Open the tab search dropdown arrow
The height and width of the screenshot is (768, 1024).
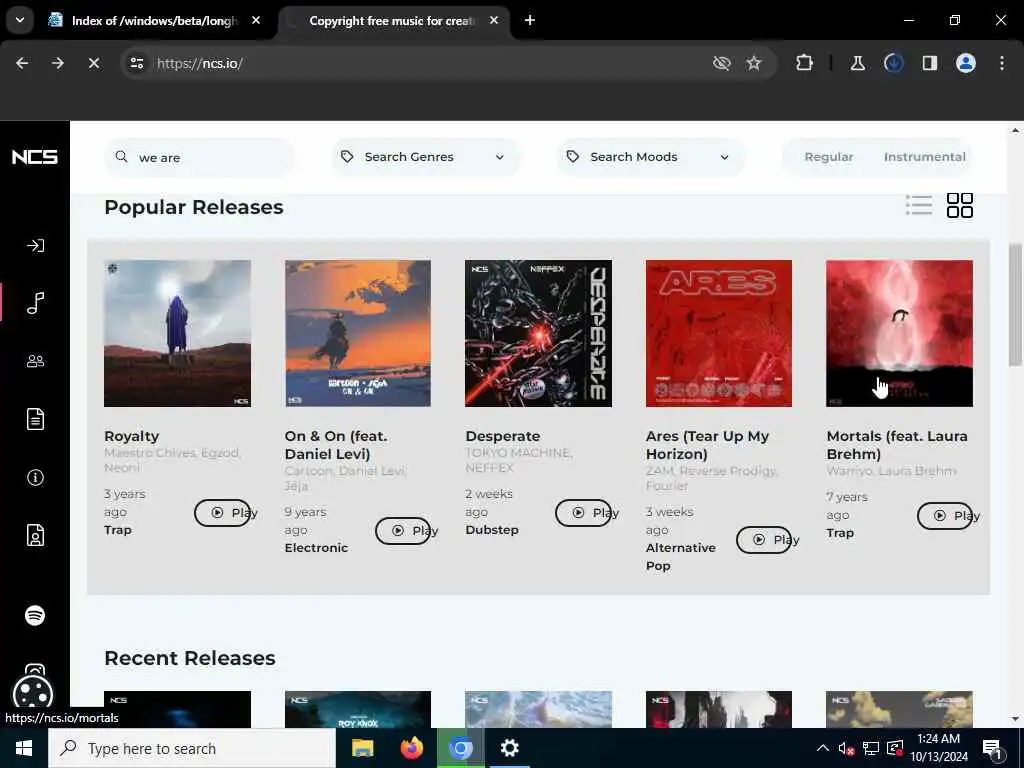[x=20, y=20]
